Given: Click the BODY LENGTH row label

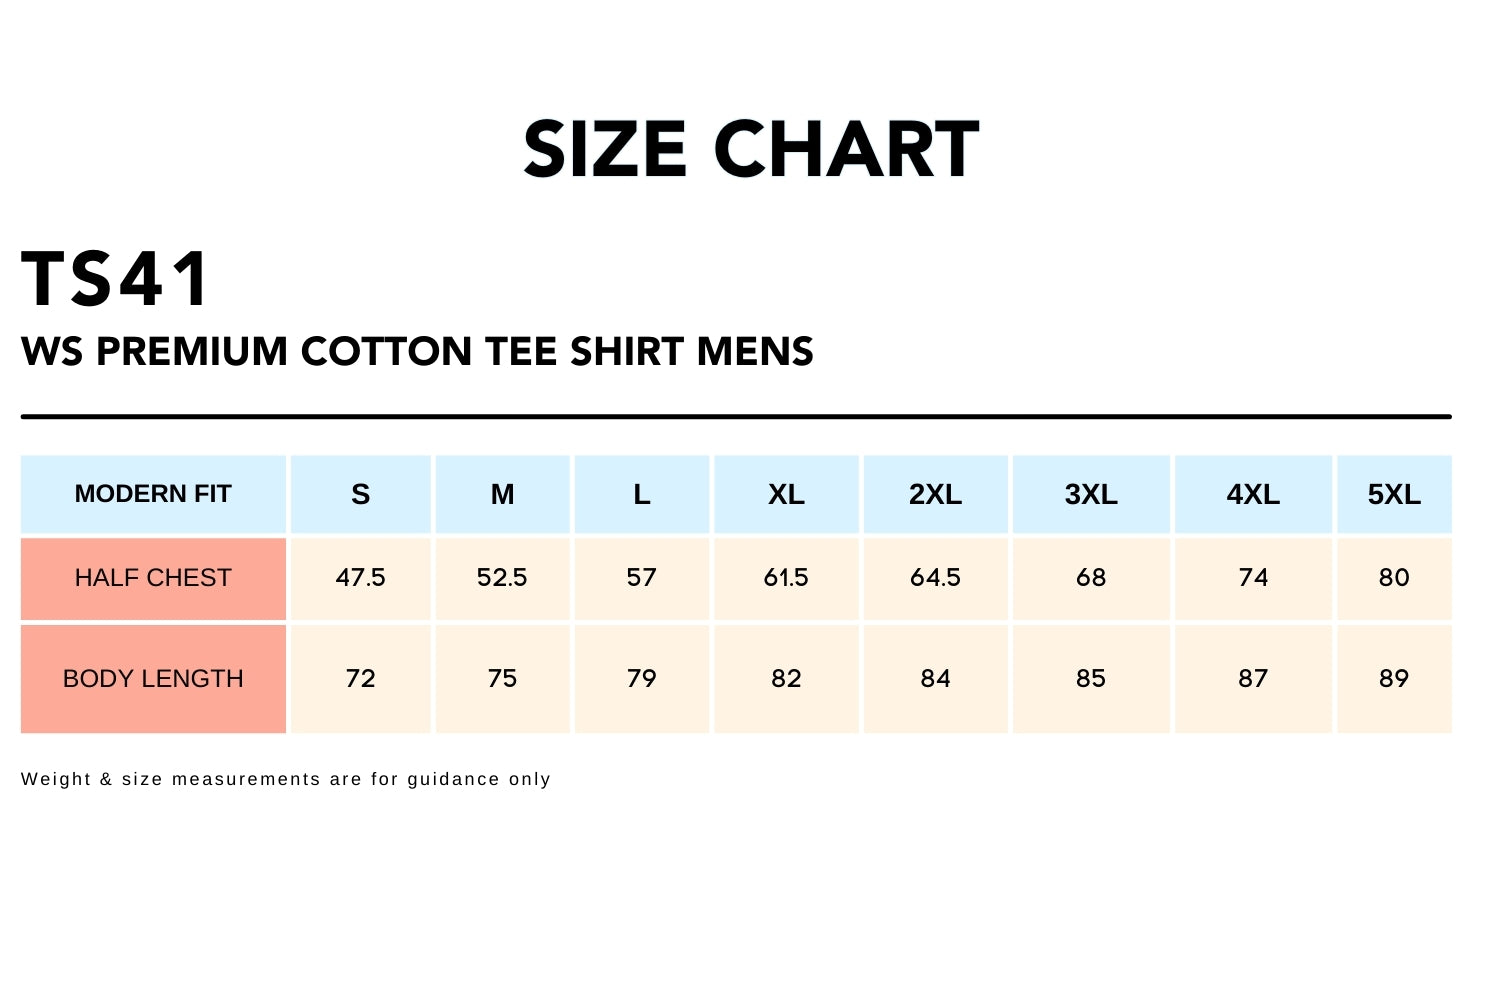Looking at the screenshot, I should click(153, 679).
